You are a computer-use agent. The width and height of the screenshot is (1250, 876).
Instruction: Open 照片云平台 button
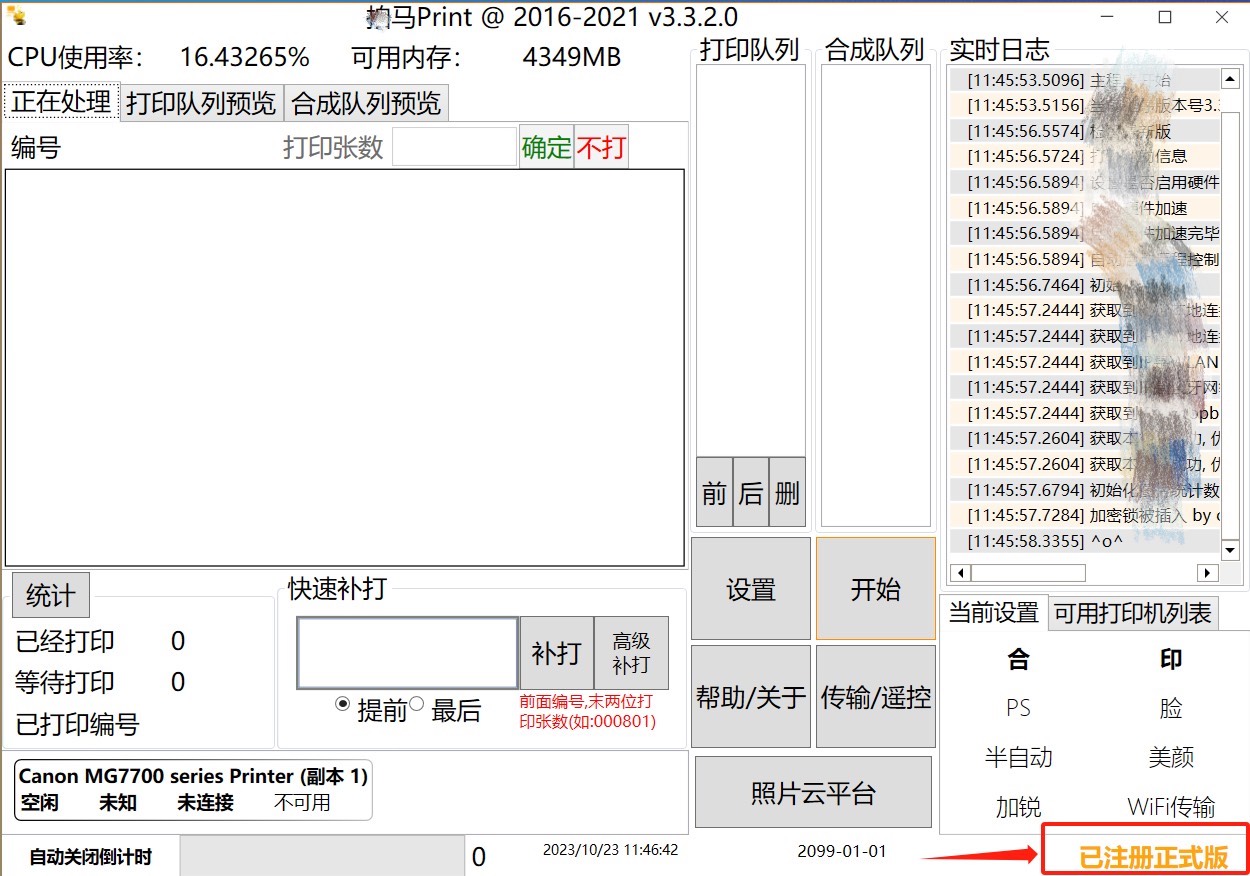[x=813, y=793]
